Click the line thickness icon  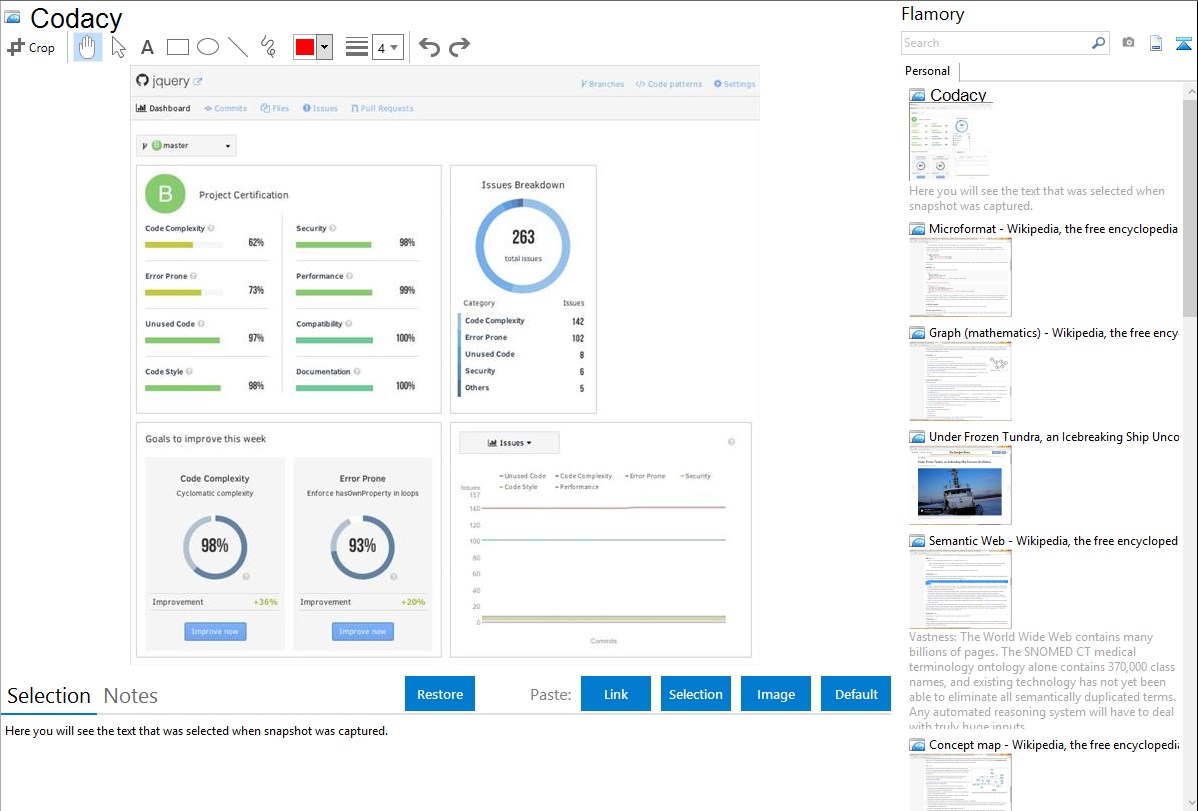click(356, 47)
